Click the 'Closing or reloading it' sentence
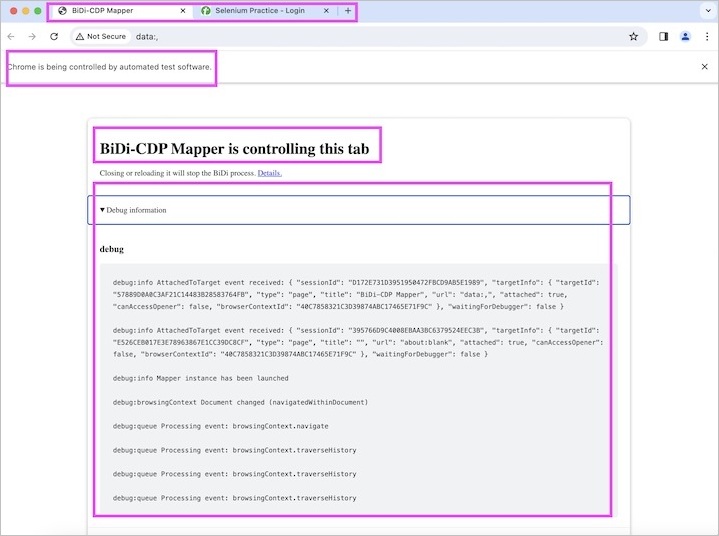This screenshot has height=536, width=719. click(x=177, y=173)
